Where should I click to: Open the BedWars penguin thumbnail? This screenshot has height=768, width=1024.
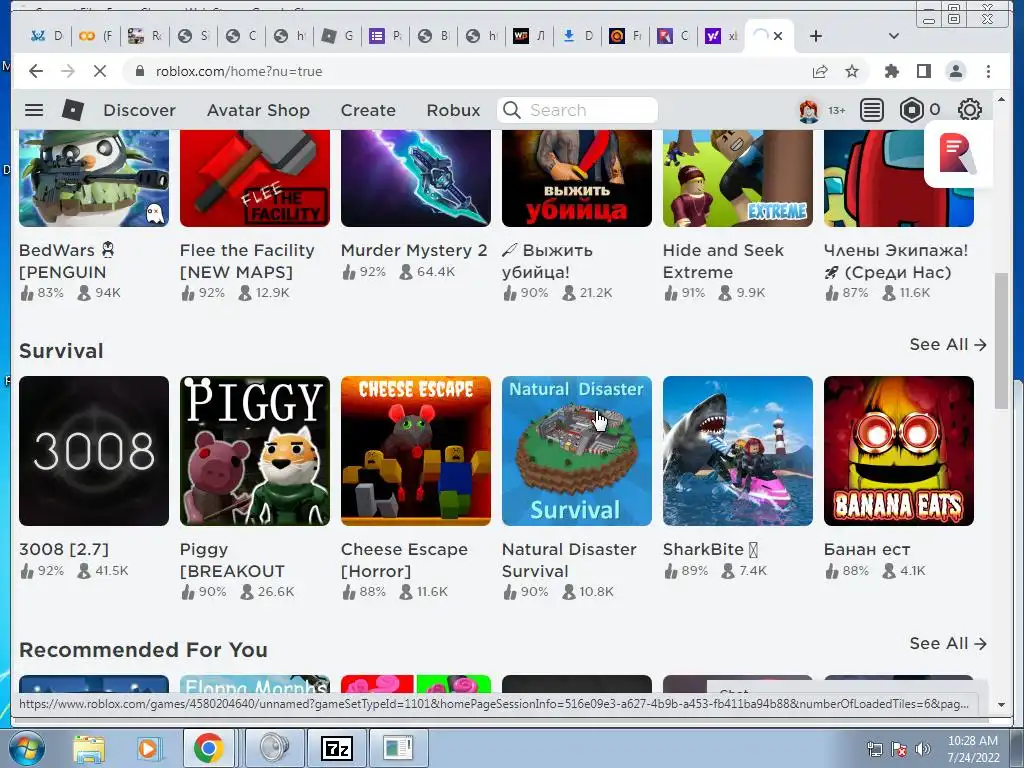pyautogui.click(x=94, y=178)
